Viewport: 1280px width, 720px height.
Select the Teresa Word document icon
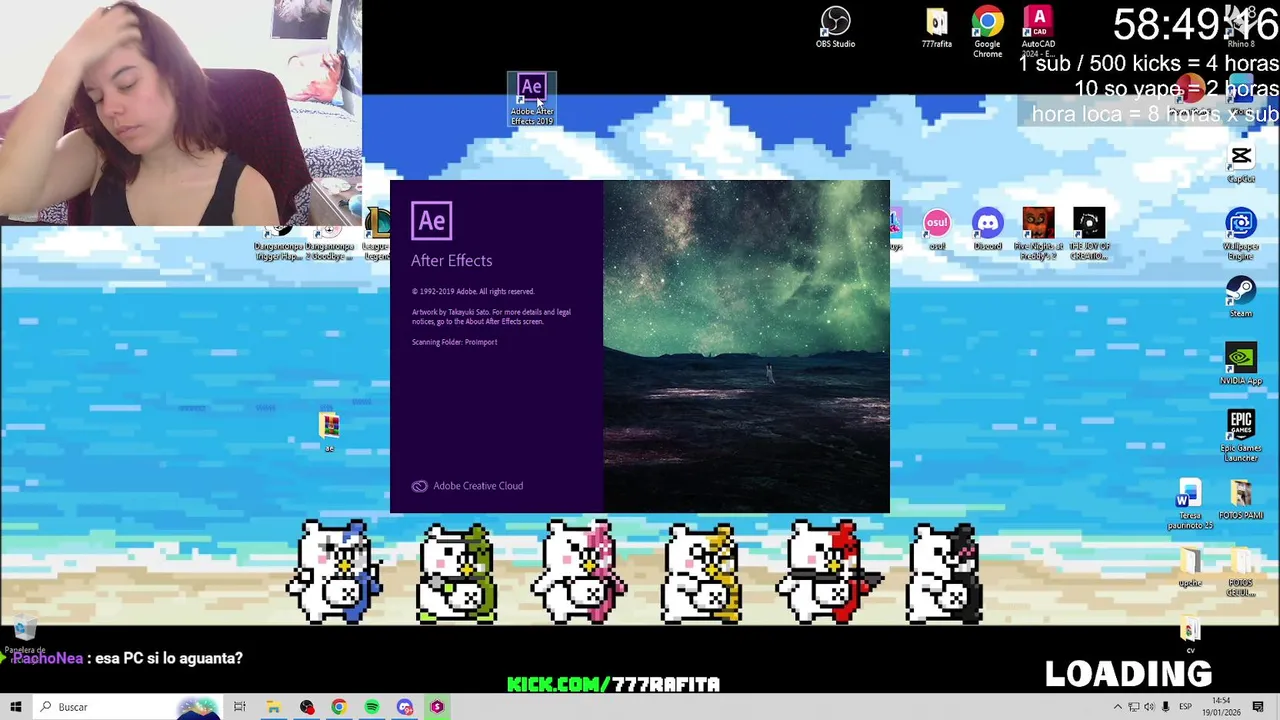1189,504
